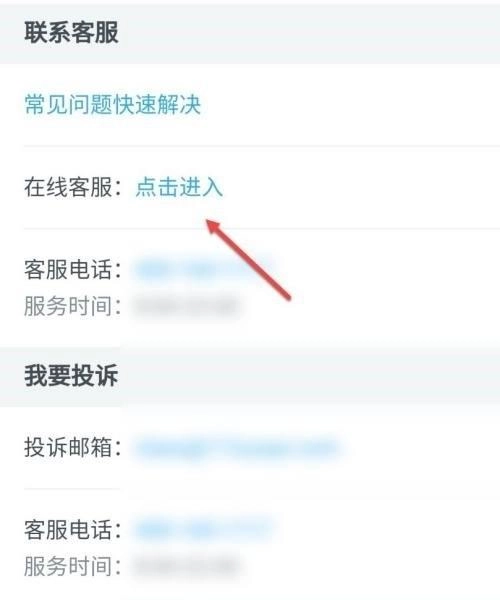Click the divider below the 投诉邮箱 row
Screen dimensions: 500x600
[x=262, y=489]
